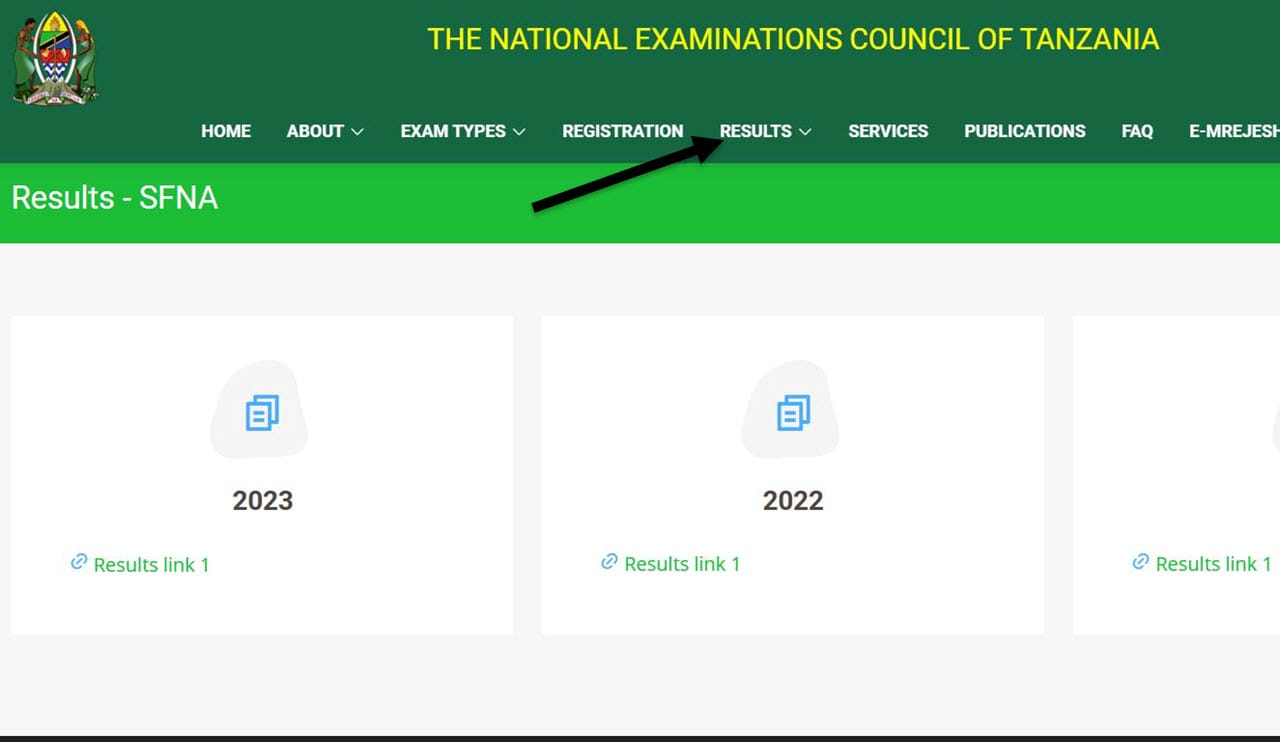Open Results link 1 for 2023
1280x742 pixels.
pyautogui.click(x=151, y=565)
